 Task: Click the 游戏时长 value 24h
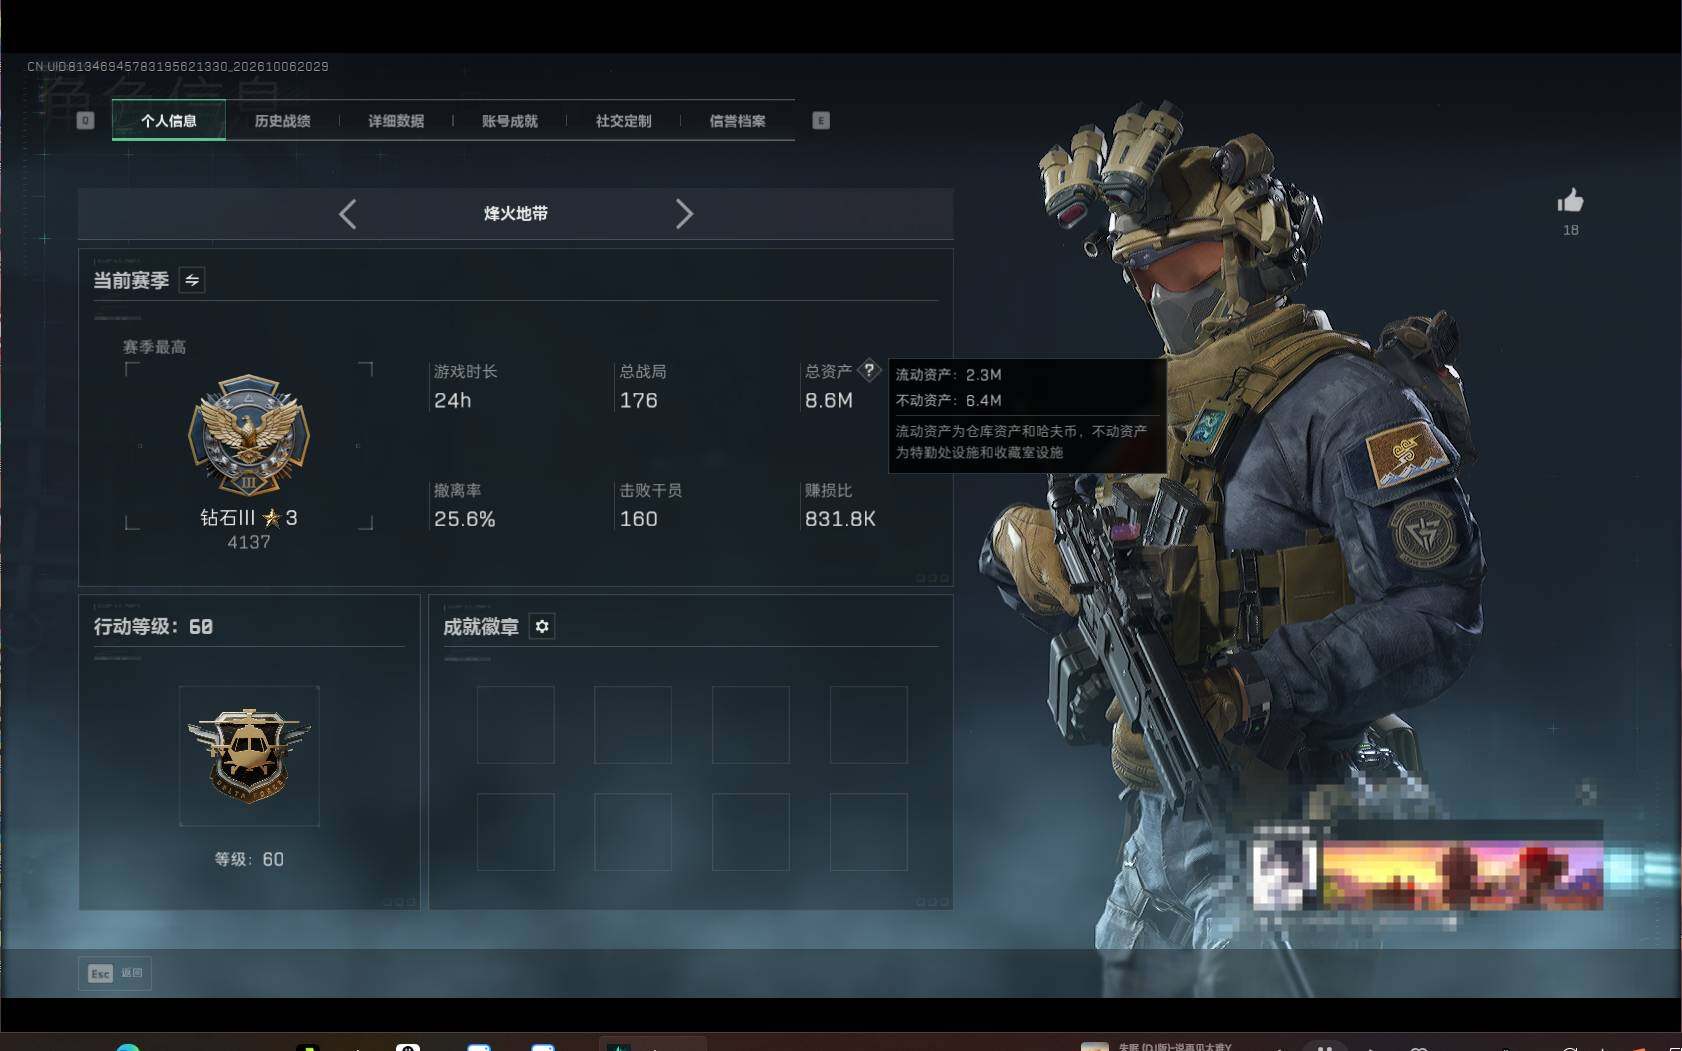[x=452, y=400]
